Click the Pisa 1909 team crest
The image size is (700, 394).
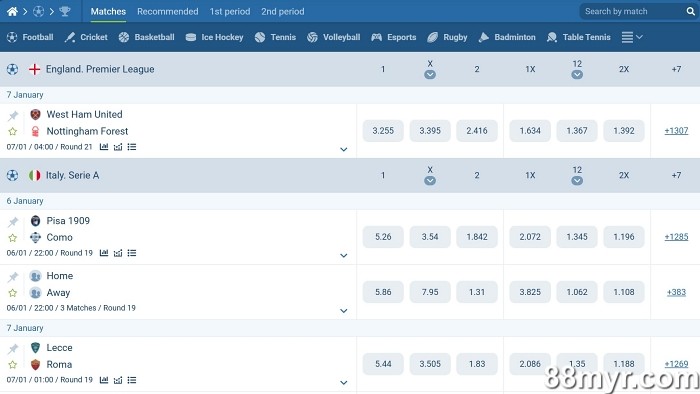click(x=35, y=221)
